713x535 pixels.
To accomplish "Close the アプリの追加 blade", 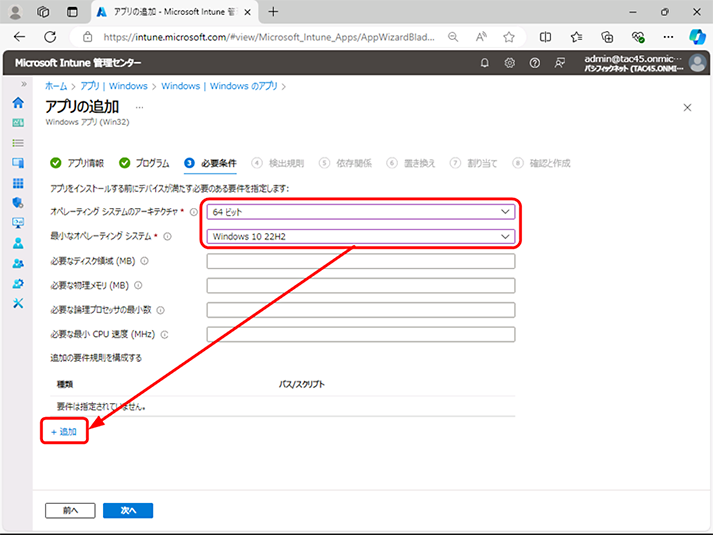I will pos(687,108).
